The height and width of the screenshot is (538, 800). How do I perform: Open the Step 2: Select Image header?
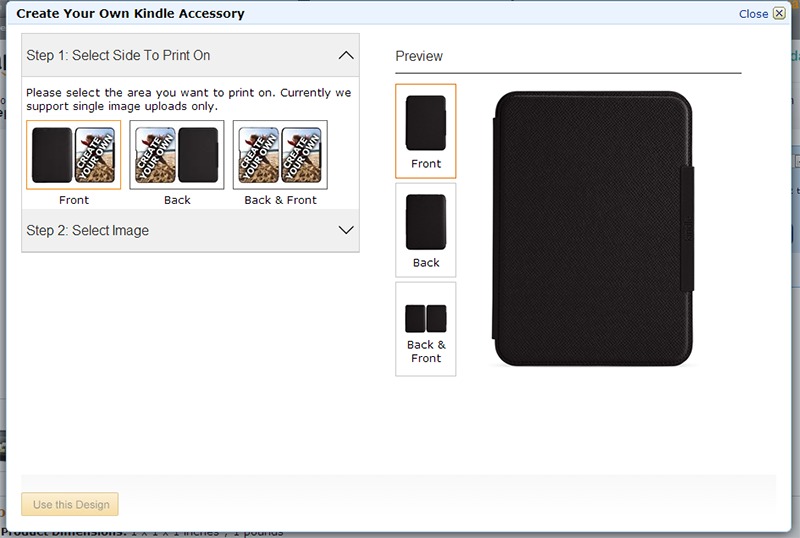(190, 230)
